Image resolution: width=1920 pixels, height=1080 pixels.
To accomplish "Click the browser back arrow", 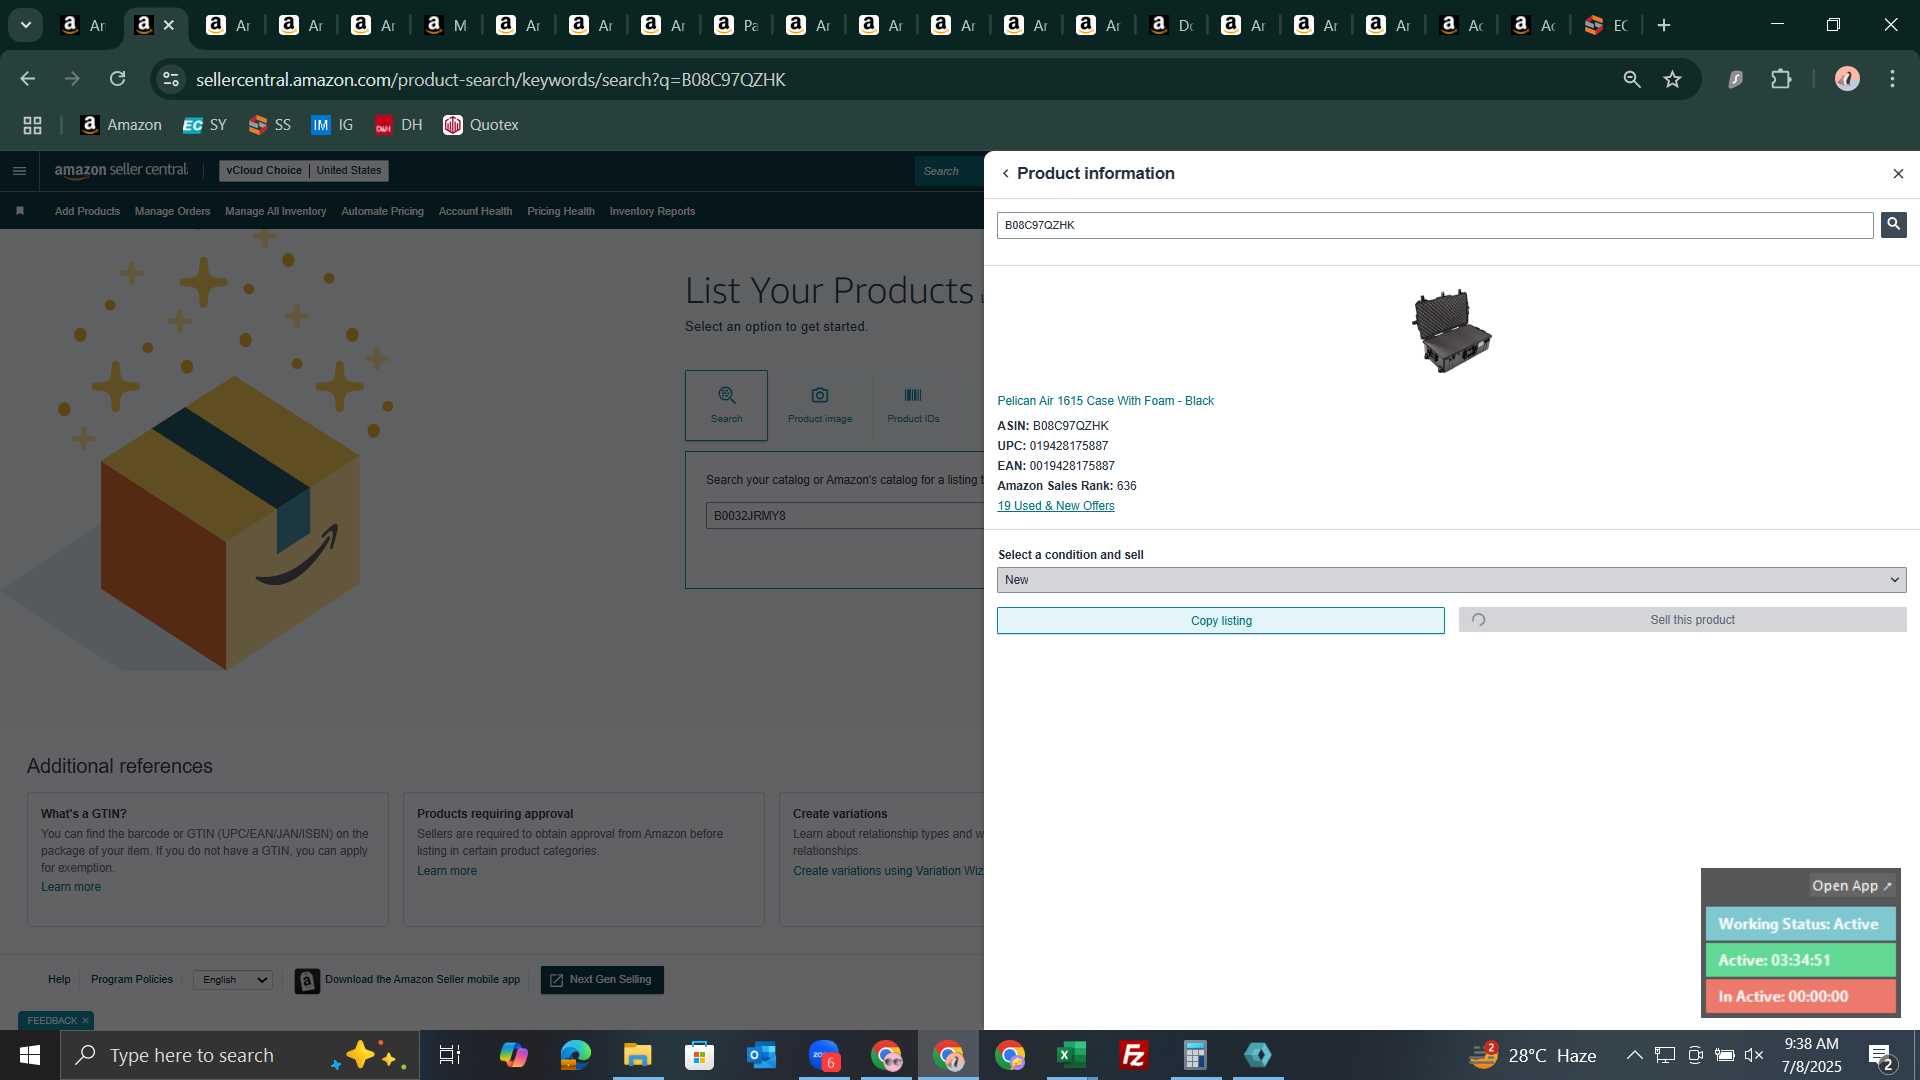I will (27, 79).
